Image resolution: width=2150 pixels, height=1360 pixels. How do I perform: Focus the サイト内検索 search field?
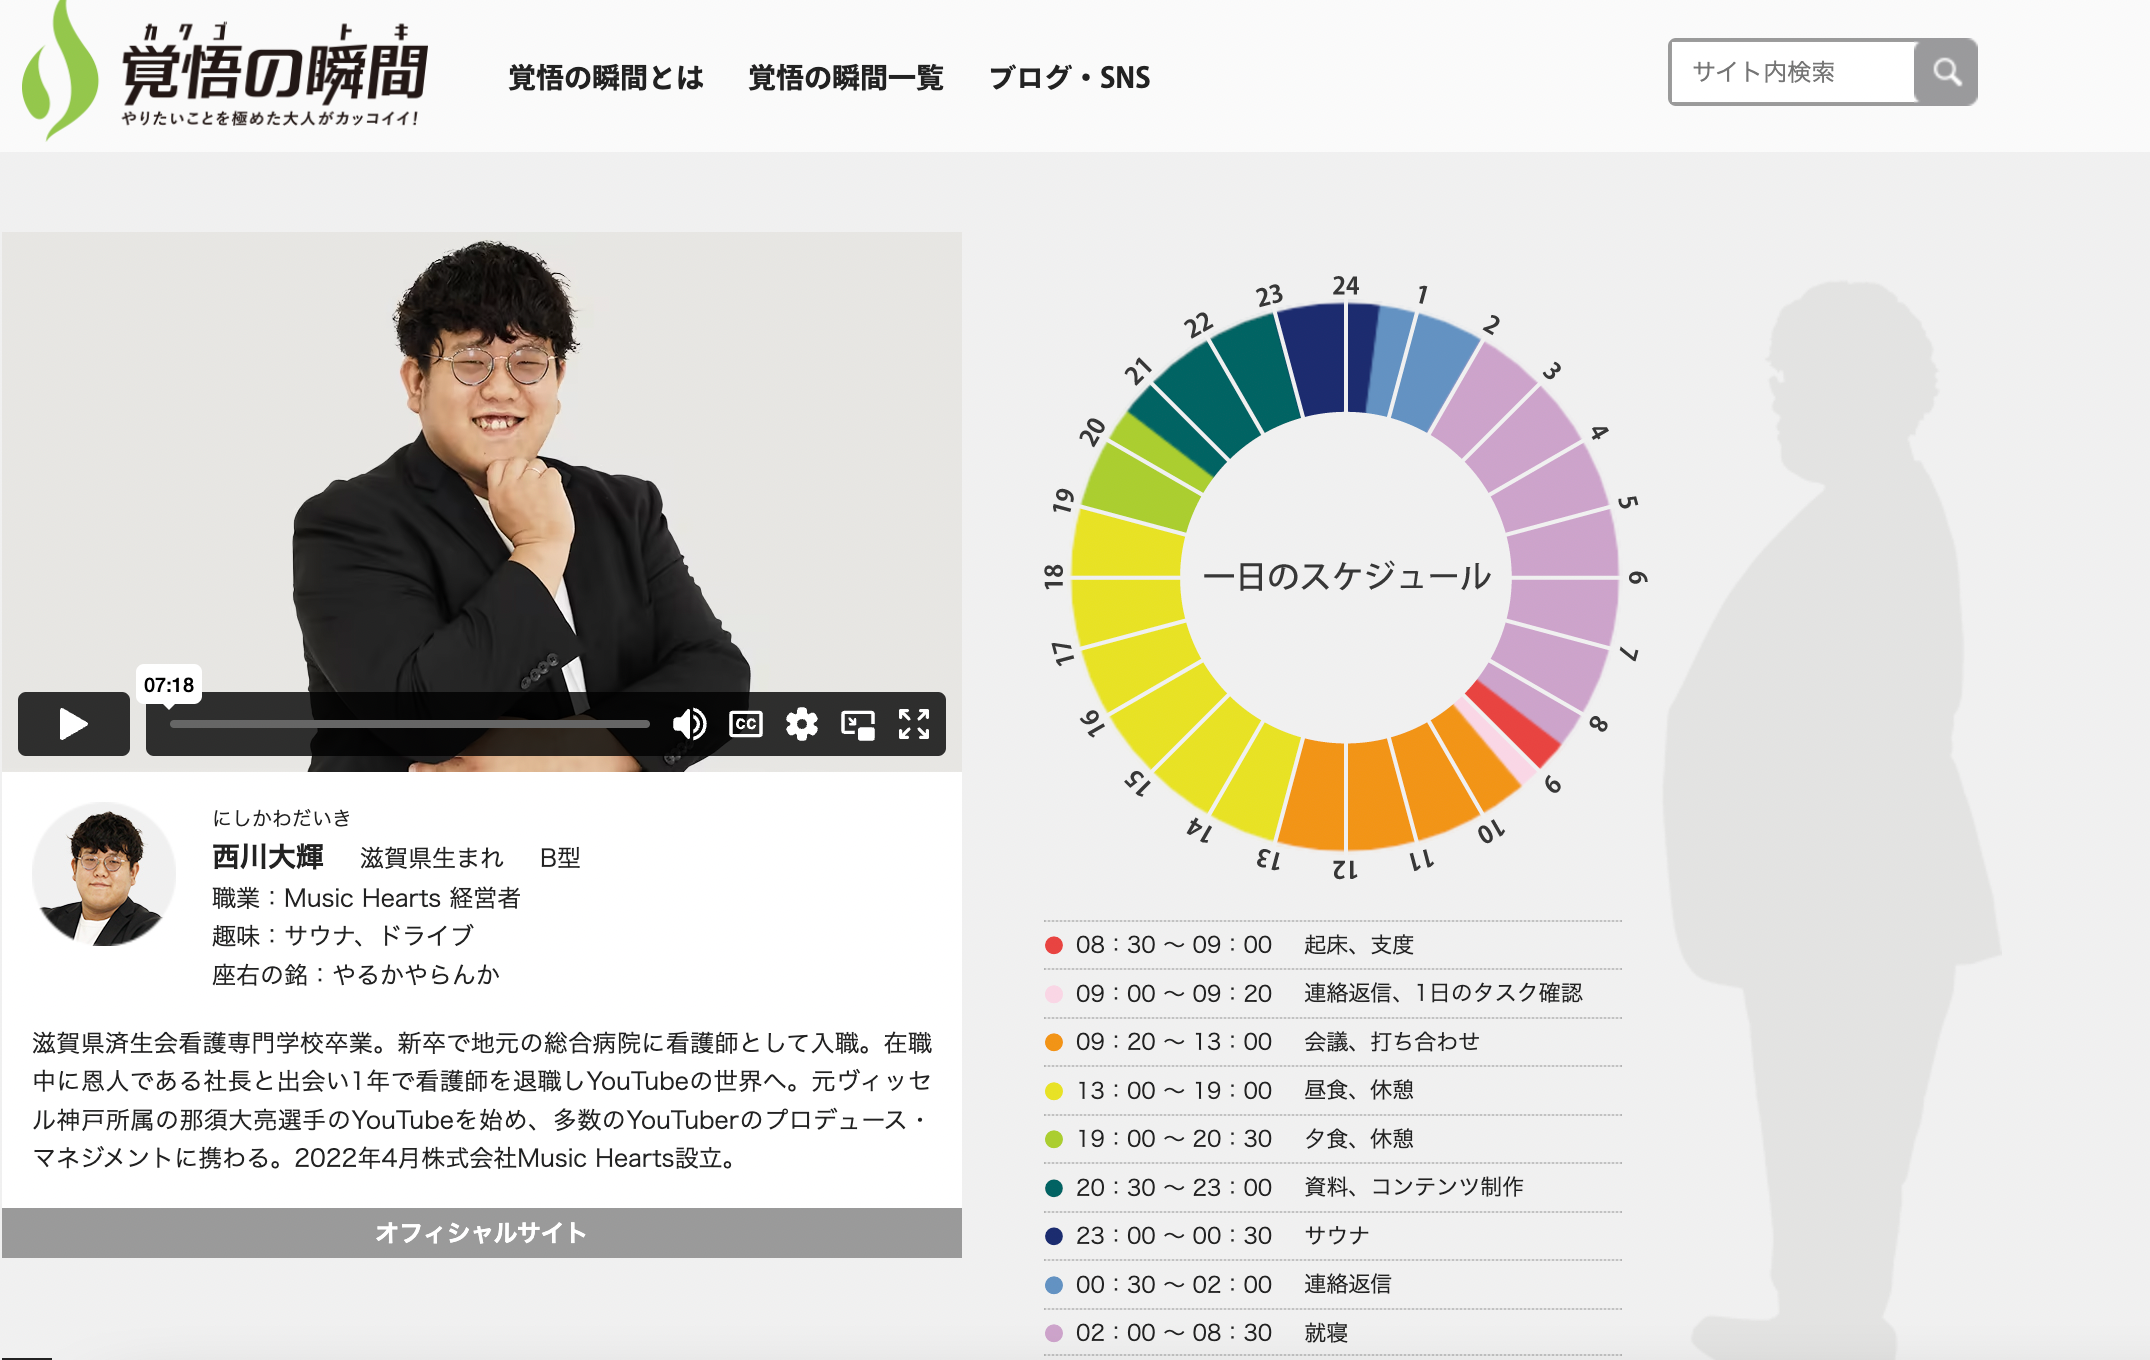[1792, 72]
